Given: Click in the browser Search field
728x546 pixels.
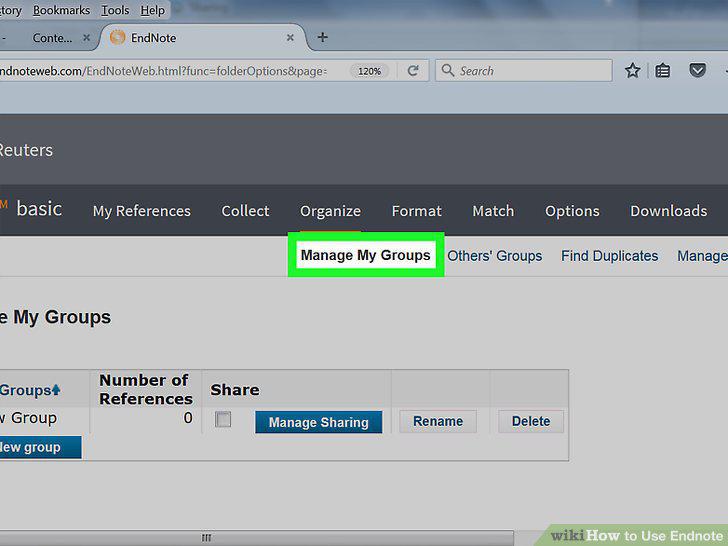Looking at the screenshot, I should pos(523,71).
